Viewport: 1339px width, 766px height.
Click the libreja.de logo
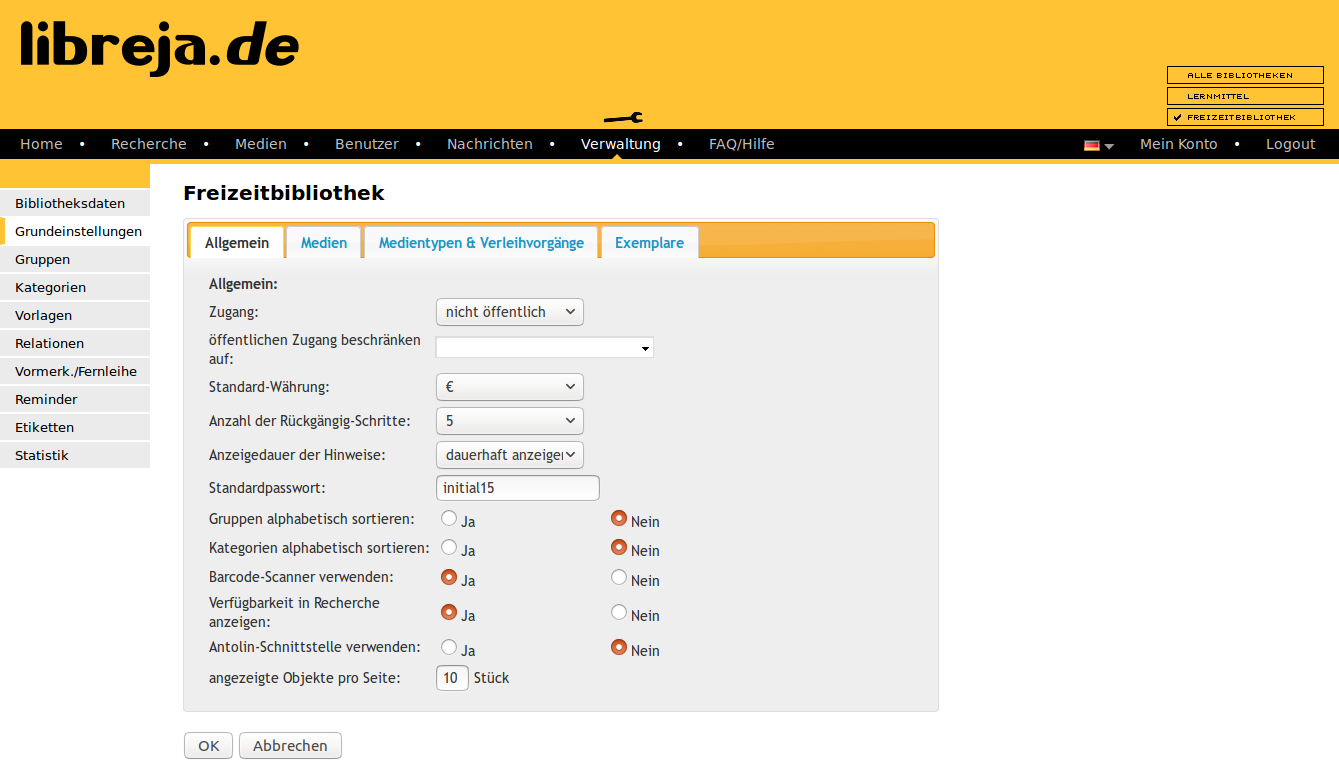point(160,48)
